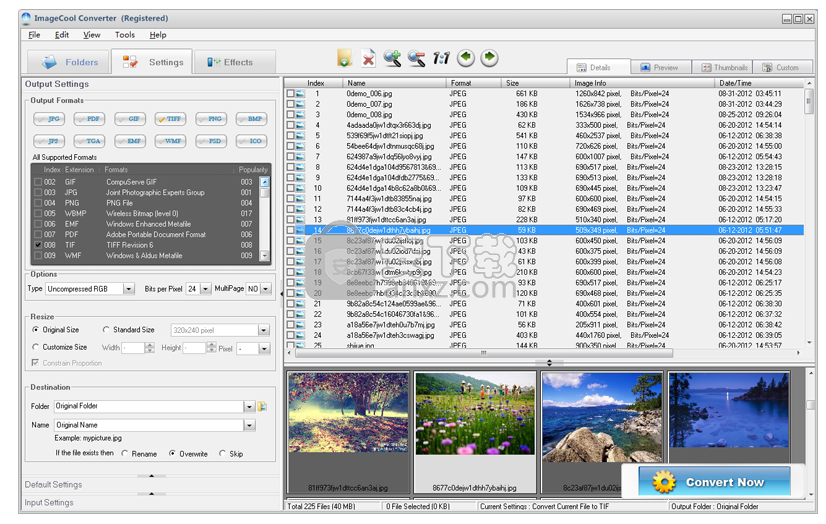Open the Help menu
Image resolution: width=826 pixels, height=524 pixels.
[158, 35]
